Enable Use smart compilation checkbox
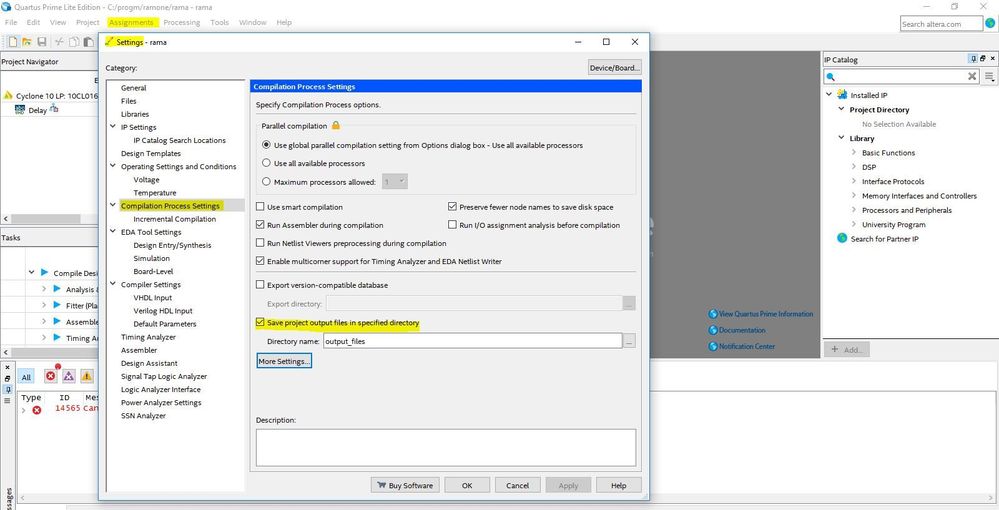This screenshot has height=510, width=999. 260,207
